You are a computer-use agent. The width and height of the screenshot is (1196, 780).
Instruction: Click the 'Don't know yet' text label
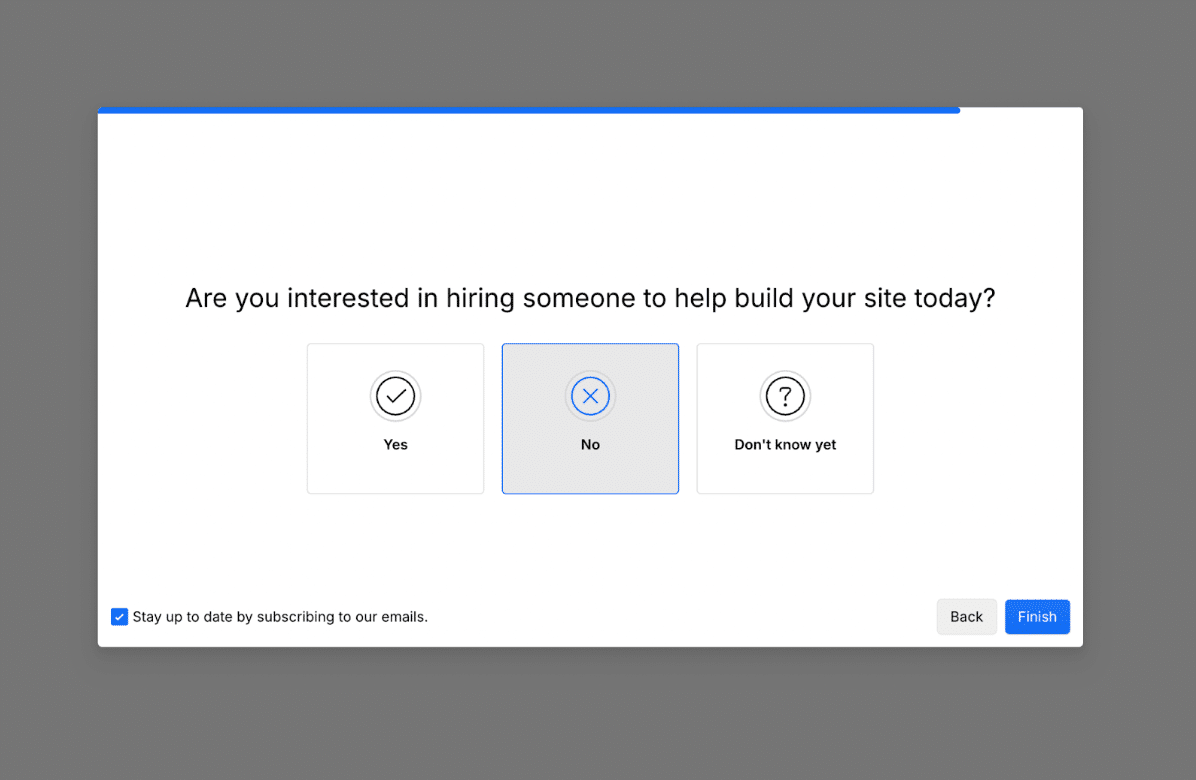(x=785, y=445)
